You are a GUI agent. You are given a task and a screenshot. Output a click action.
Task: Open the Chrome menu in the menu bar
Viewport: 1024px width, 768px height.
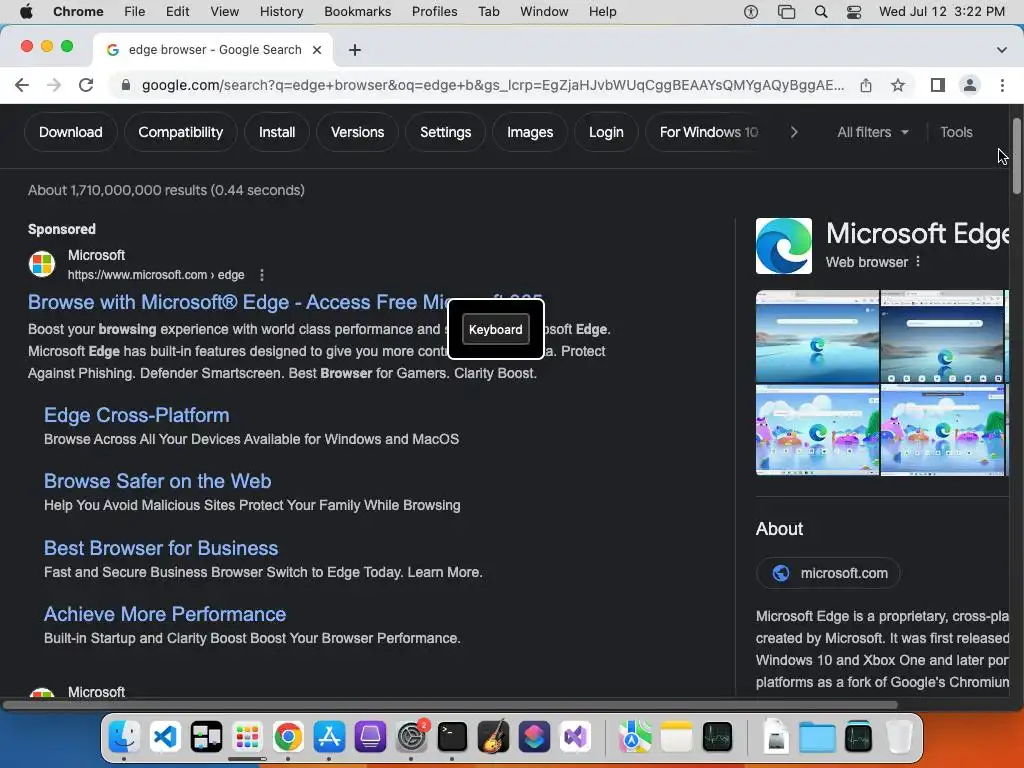click(x=78, y=12)
